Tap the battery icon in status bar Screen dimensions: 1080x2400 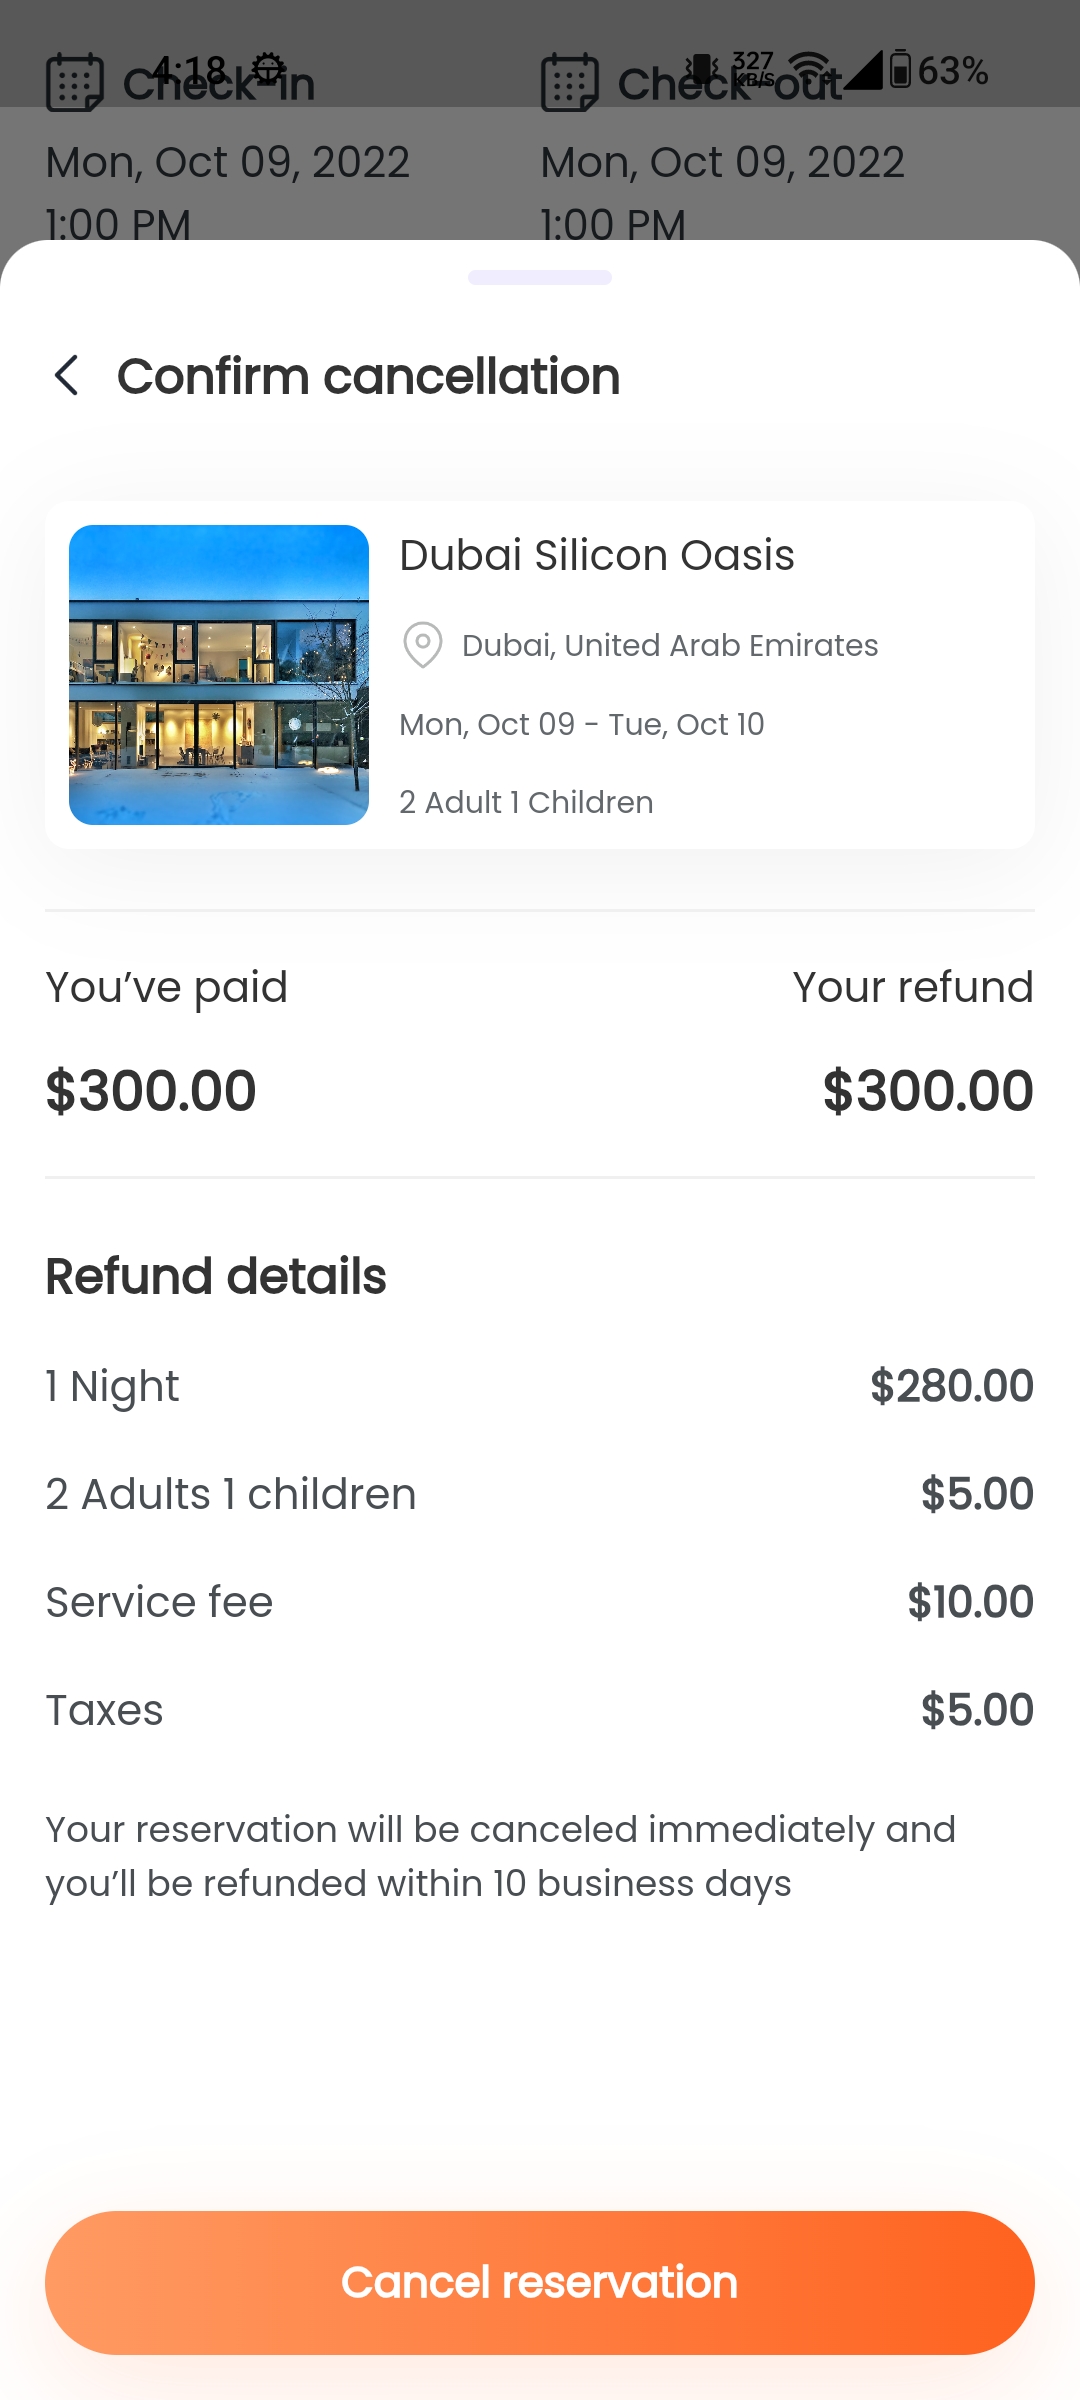tap(900, 70)
